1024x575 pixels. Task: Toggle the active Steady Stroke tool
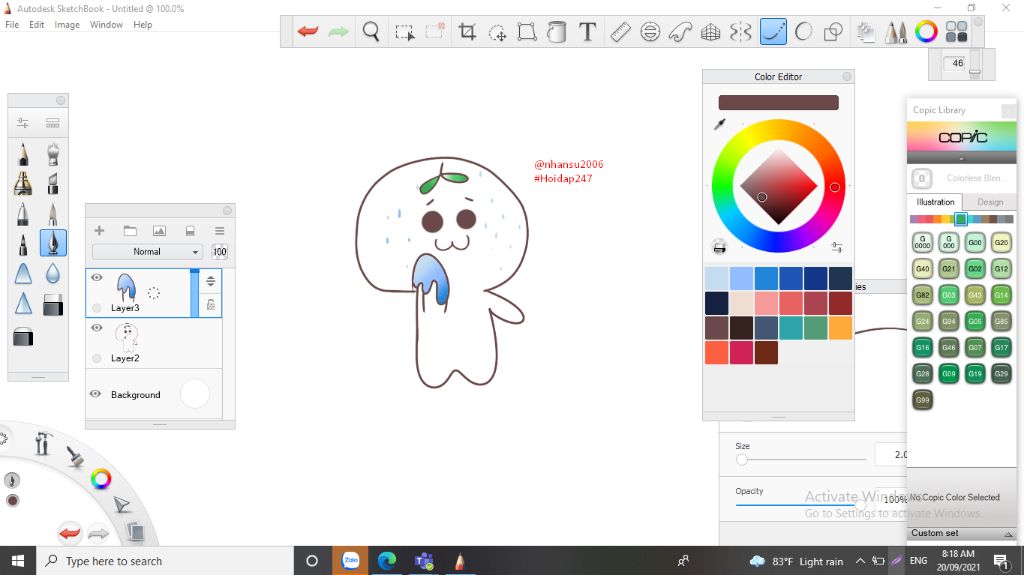[x=773, y=31]
